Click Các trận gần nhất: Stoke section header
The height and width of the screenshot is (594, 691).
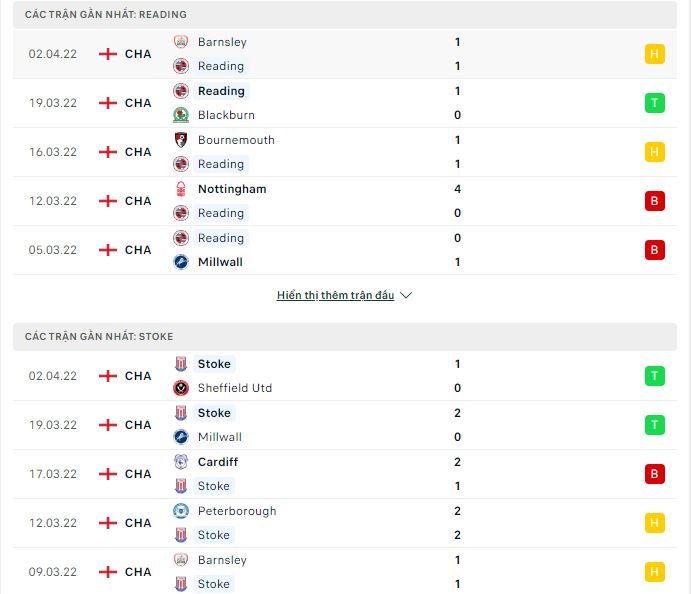coord(345,337)
